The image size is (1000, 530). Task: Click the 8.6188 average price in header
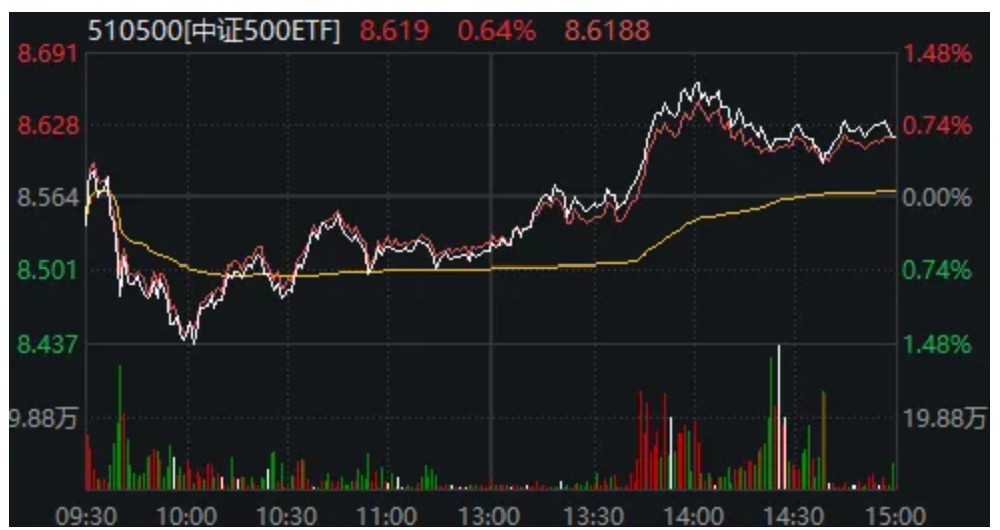(x=607, y=31)
